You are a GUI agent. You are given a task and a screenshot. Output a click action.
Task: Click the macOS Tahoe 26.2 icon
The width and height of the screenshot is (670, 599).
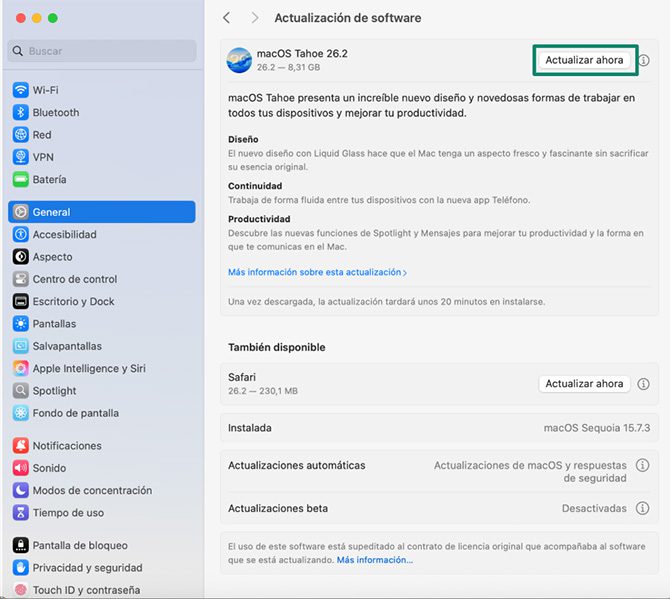coord(239,60)
